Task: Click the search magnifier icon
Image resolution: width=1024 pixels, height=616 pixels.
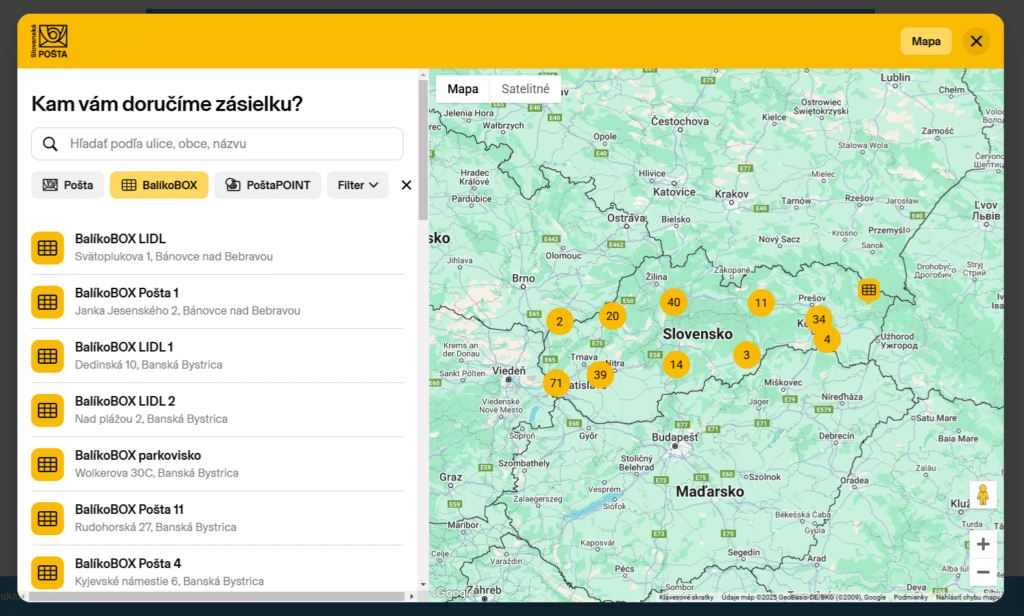Action: click(x=50, y=144)
